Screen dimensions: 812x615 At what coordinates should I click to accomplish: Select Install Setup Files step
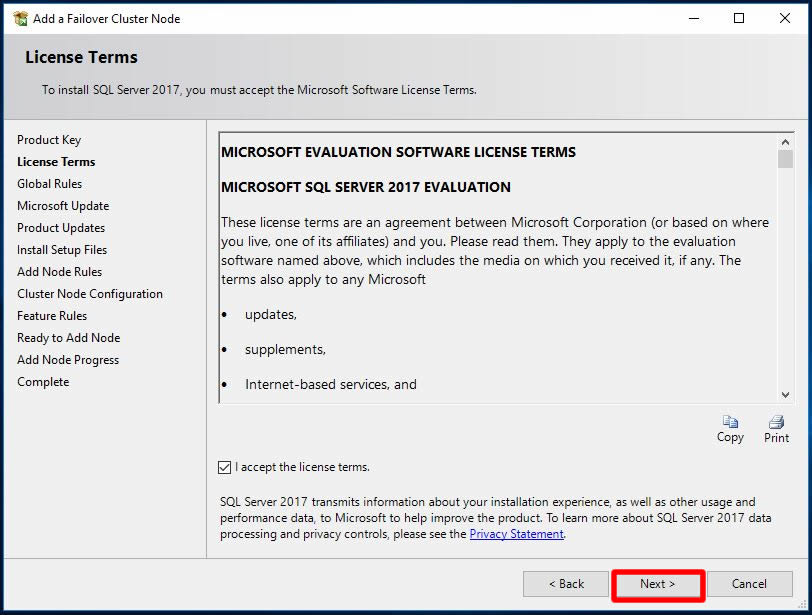click(x=62, y=250)
